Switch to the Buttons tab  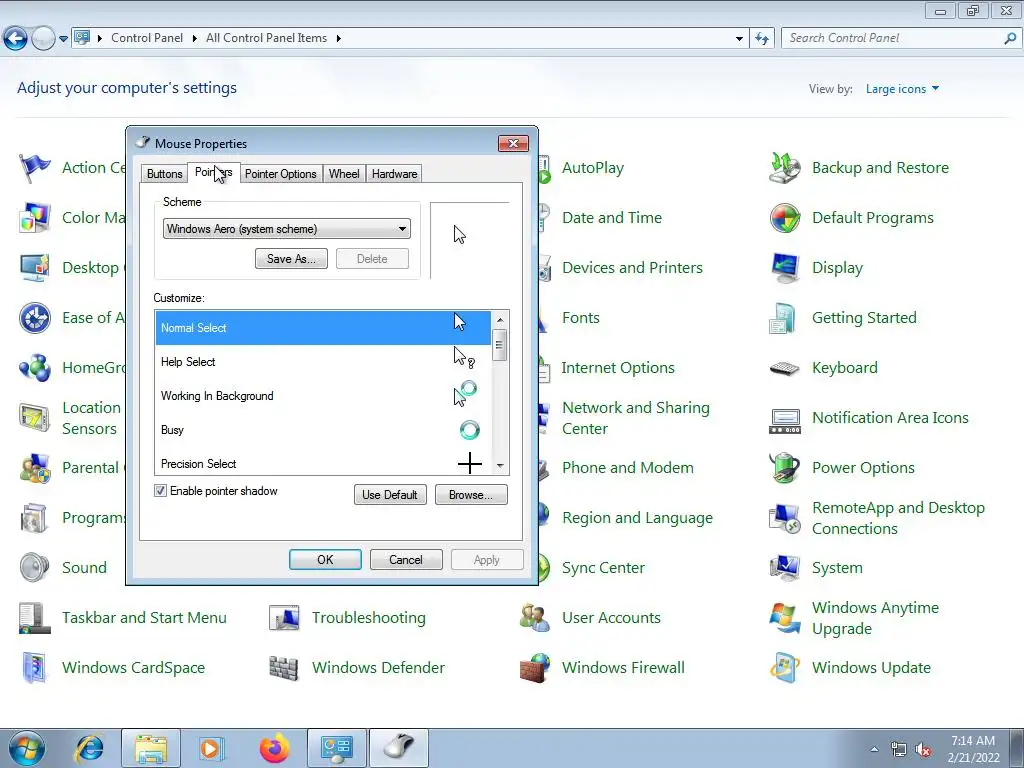pos(165,174)
